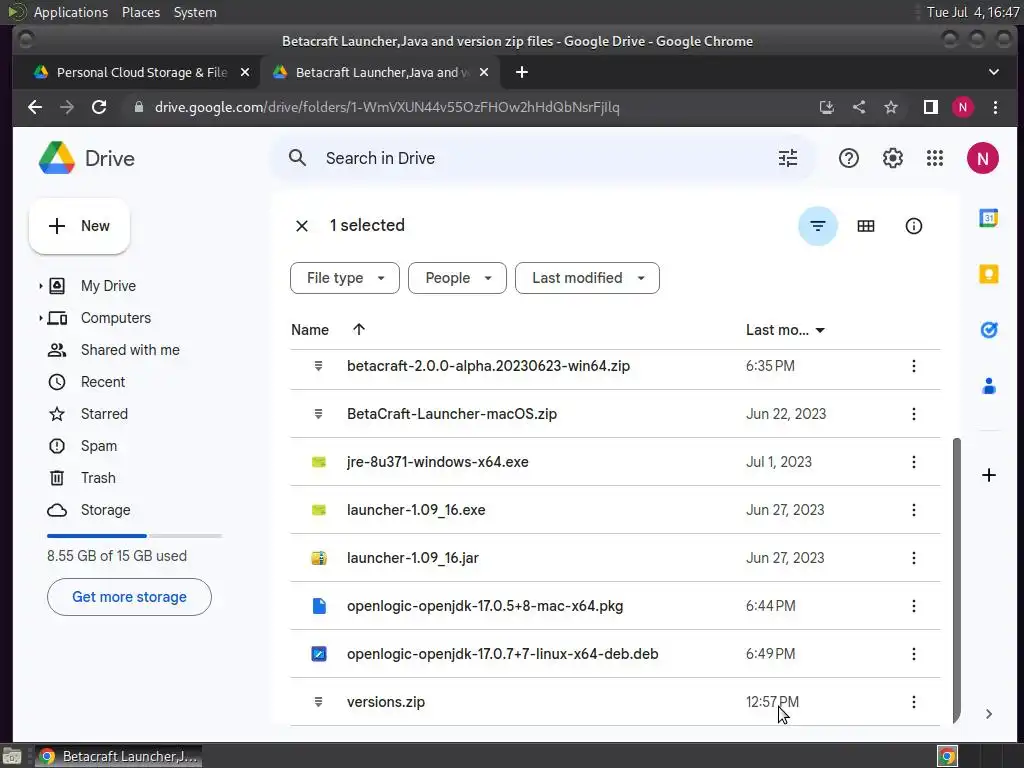Open new Chrome tab plus
The width and height of the screenshot is (1024, 768).
521,72
